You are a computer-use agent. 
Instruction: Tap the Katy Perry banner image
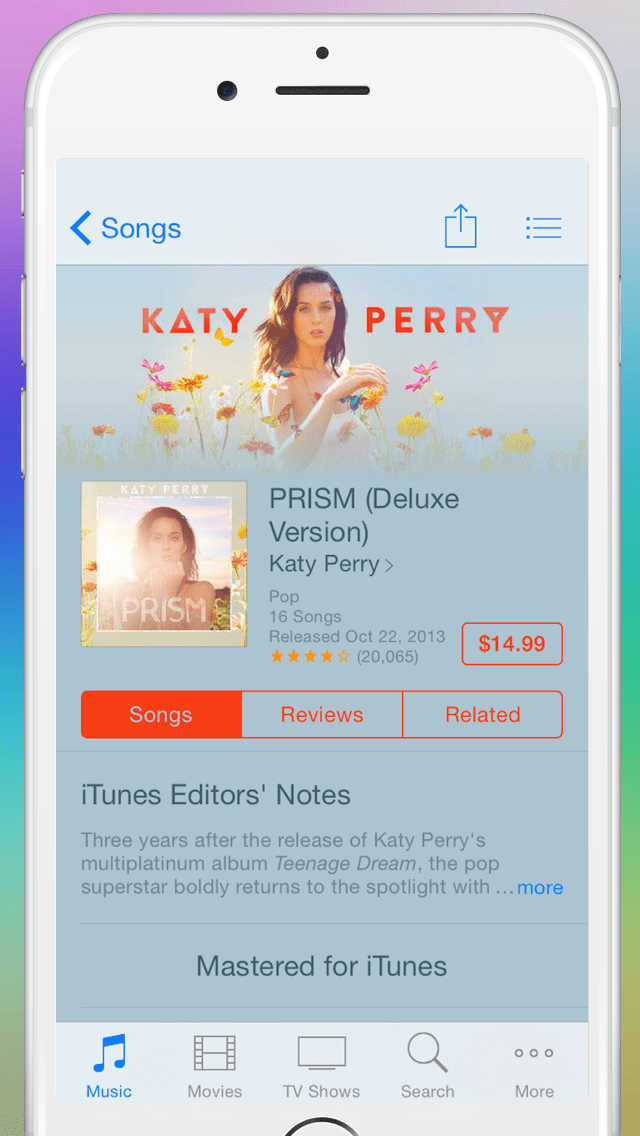coord(322,369)
